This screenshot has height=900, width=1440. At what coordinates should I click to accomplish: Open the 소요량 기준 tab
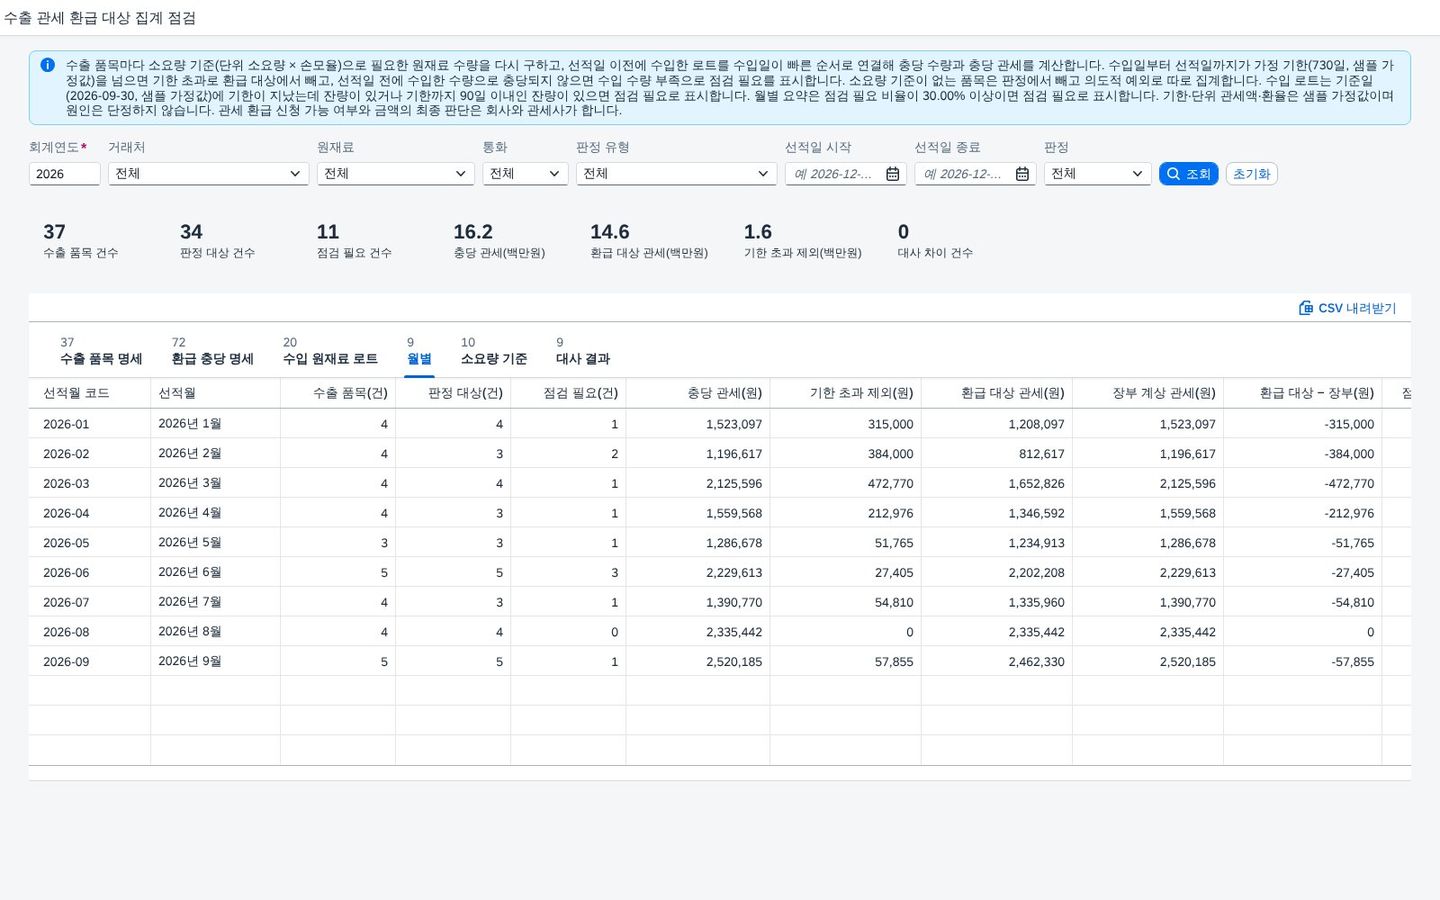[x=494, y=351]
